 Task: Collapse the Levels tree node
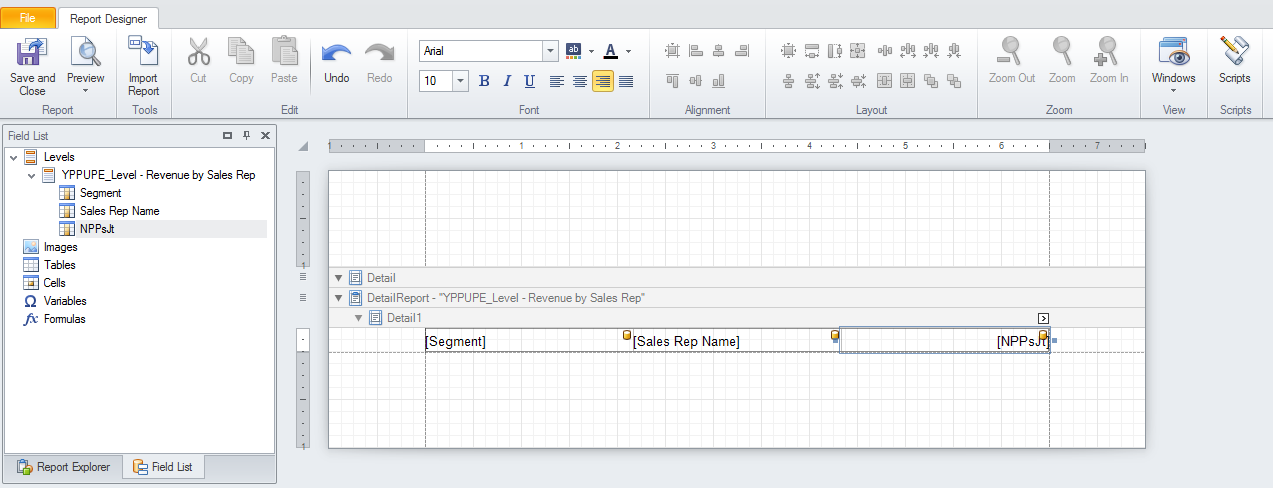click(13, 157)
